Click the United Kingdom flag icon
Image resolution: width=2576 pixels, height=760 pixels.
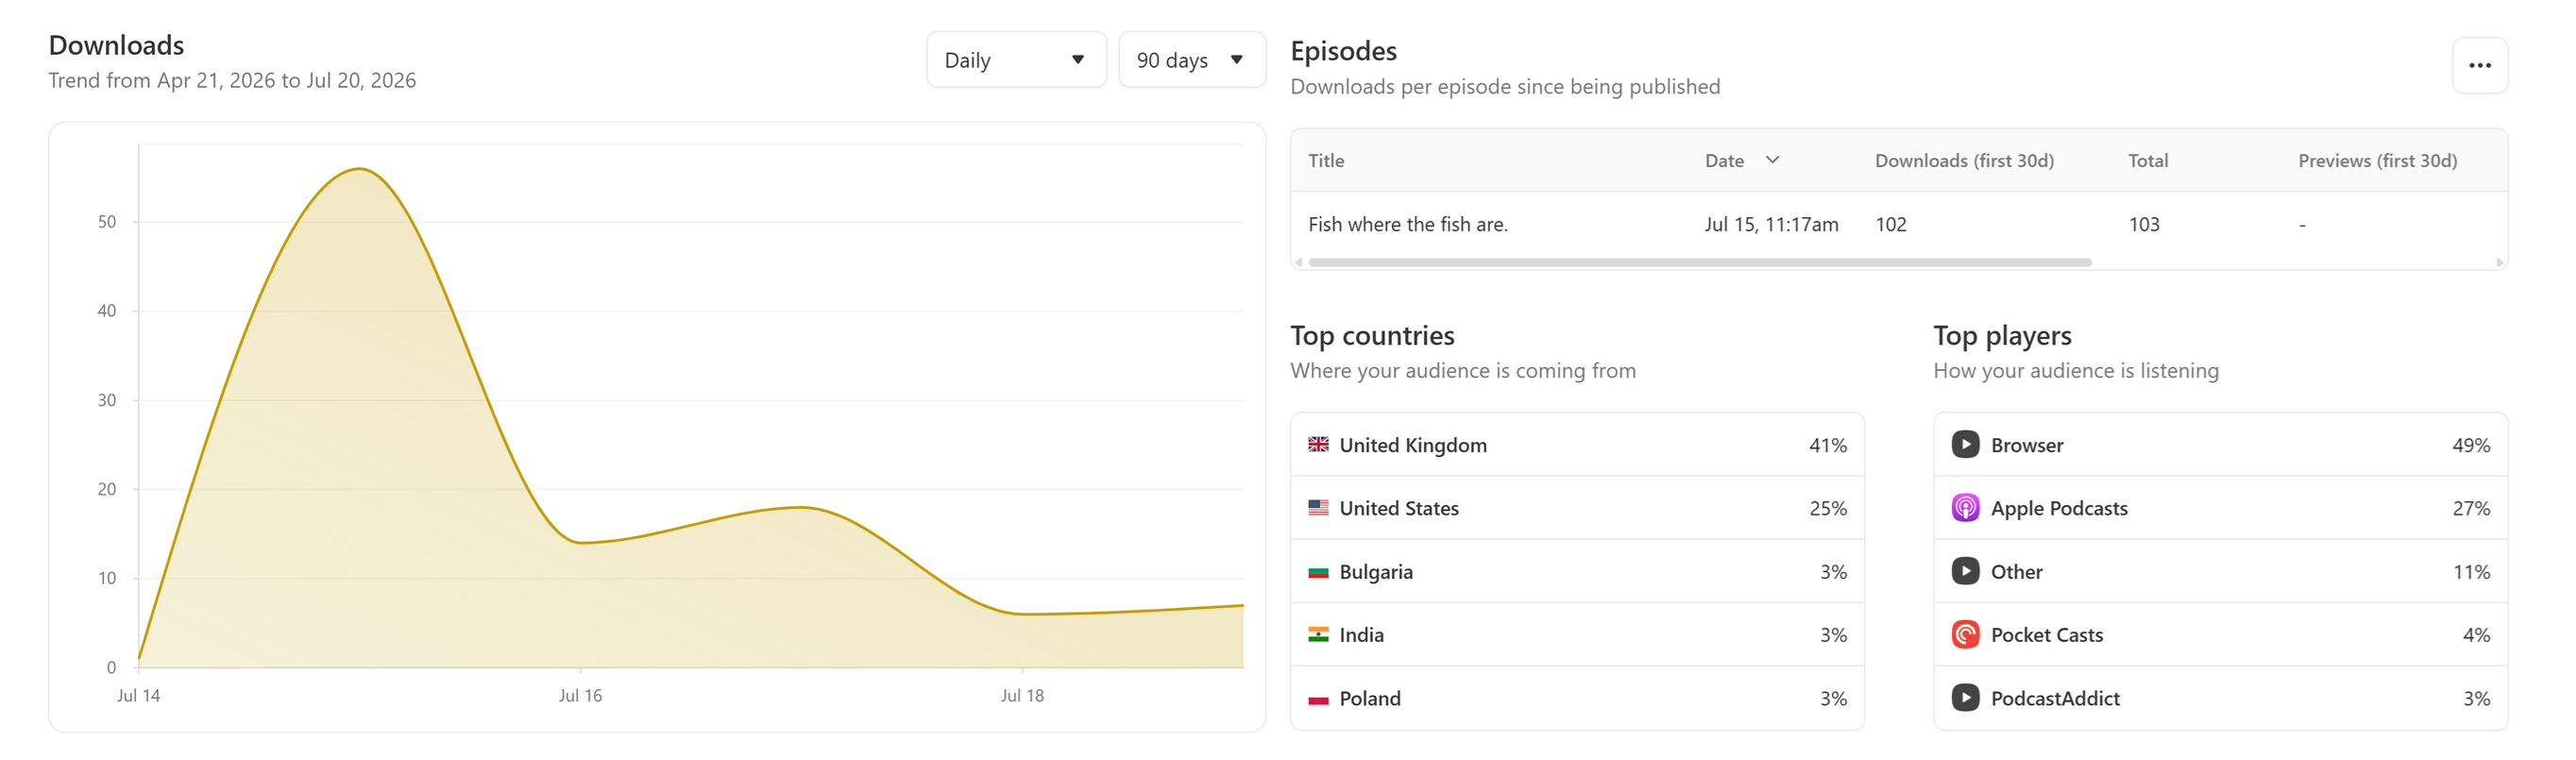[x=1318, y=445]
